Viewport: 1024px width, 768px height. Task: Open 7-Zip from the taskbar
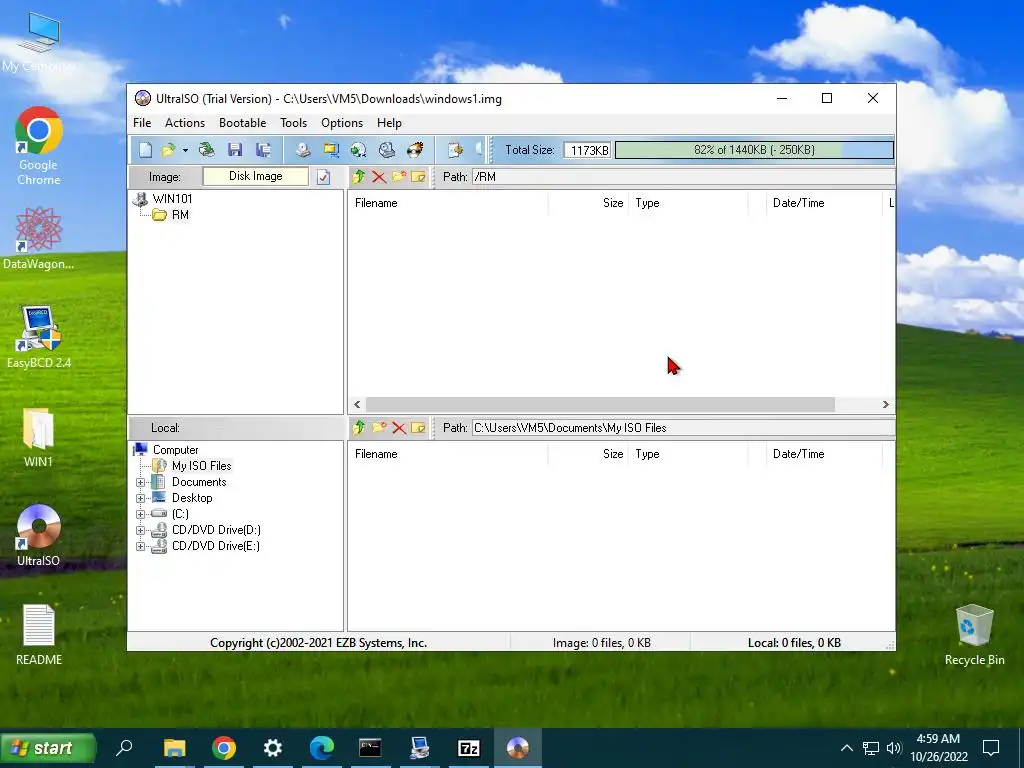click(468, 748)
